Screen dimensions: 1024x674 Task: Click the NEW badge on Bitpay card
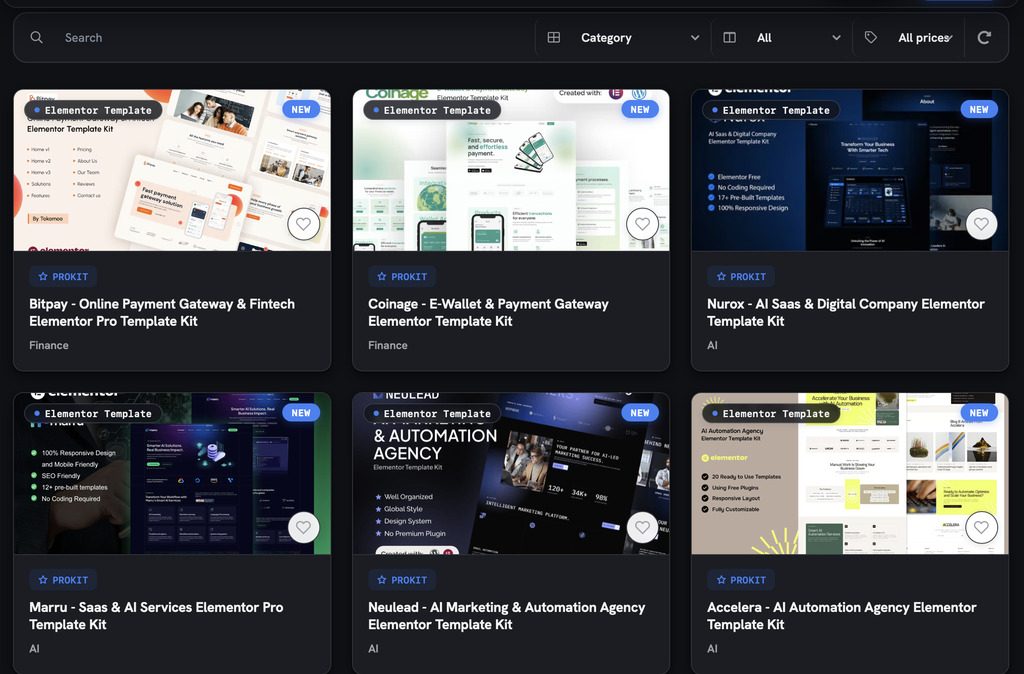point(301,110)
